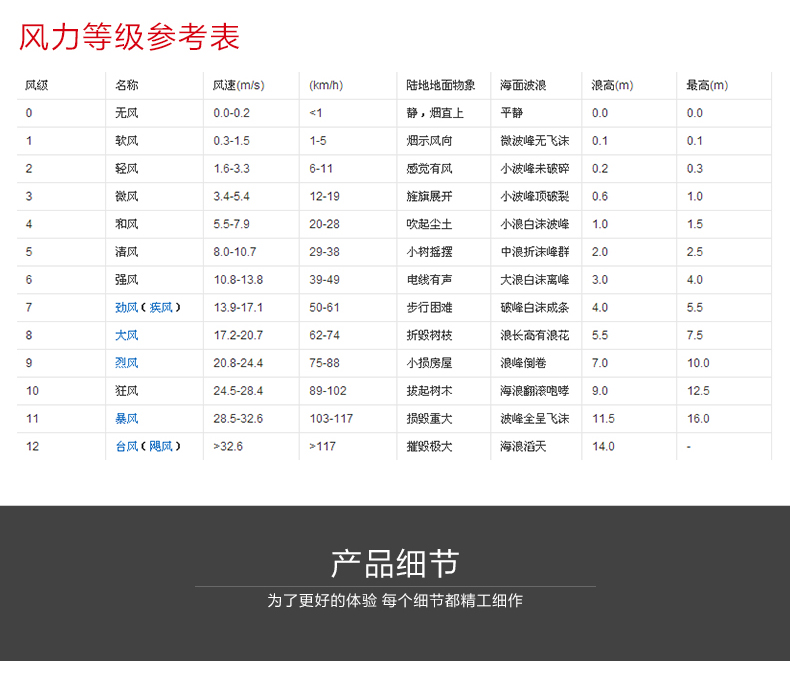
Task: Click the 浪高(m) column header
Action: tap(612, 85)
